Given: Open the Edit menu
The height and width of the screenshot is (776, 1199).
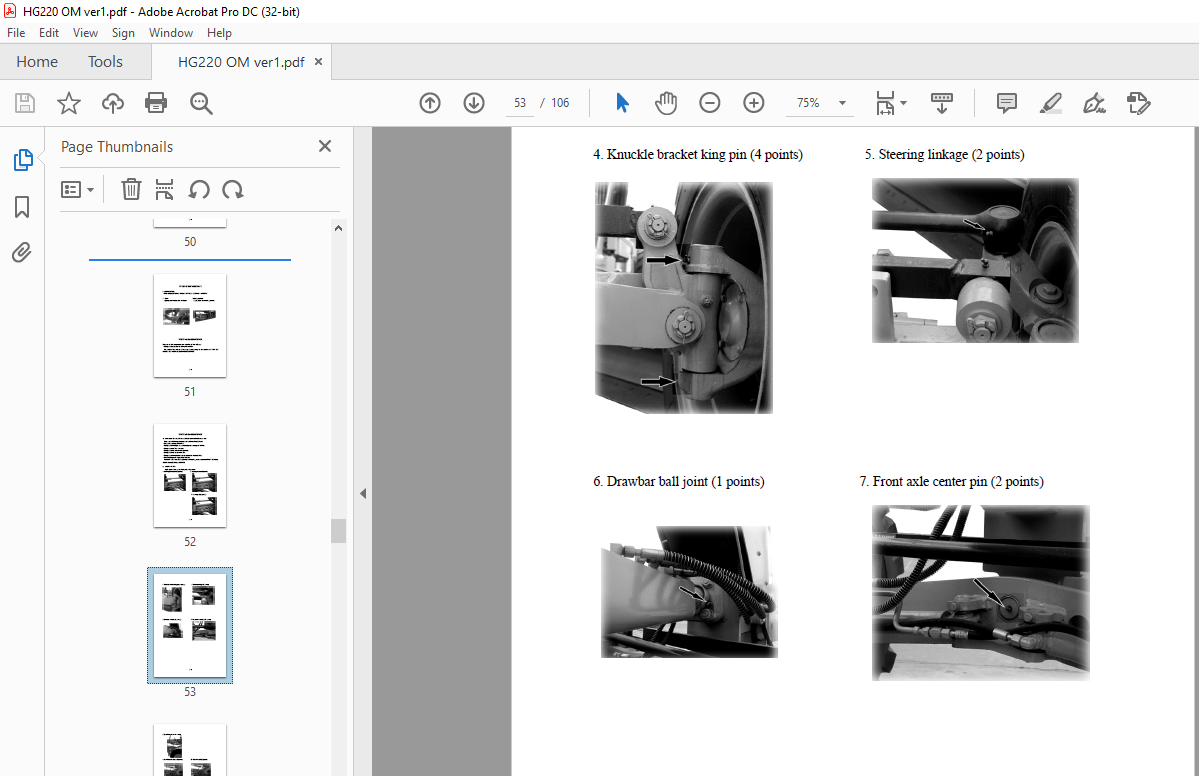Looking at the screenshot, I should tap(49, 33).
